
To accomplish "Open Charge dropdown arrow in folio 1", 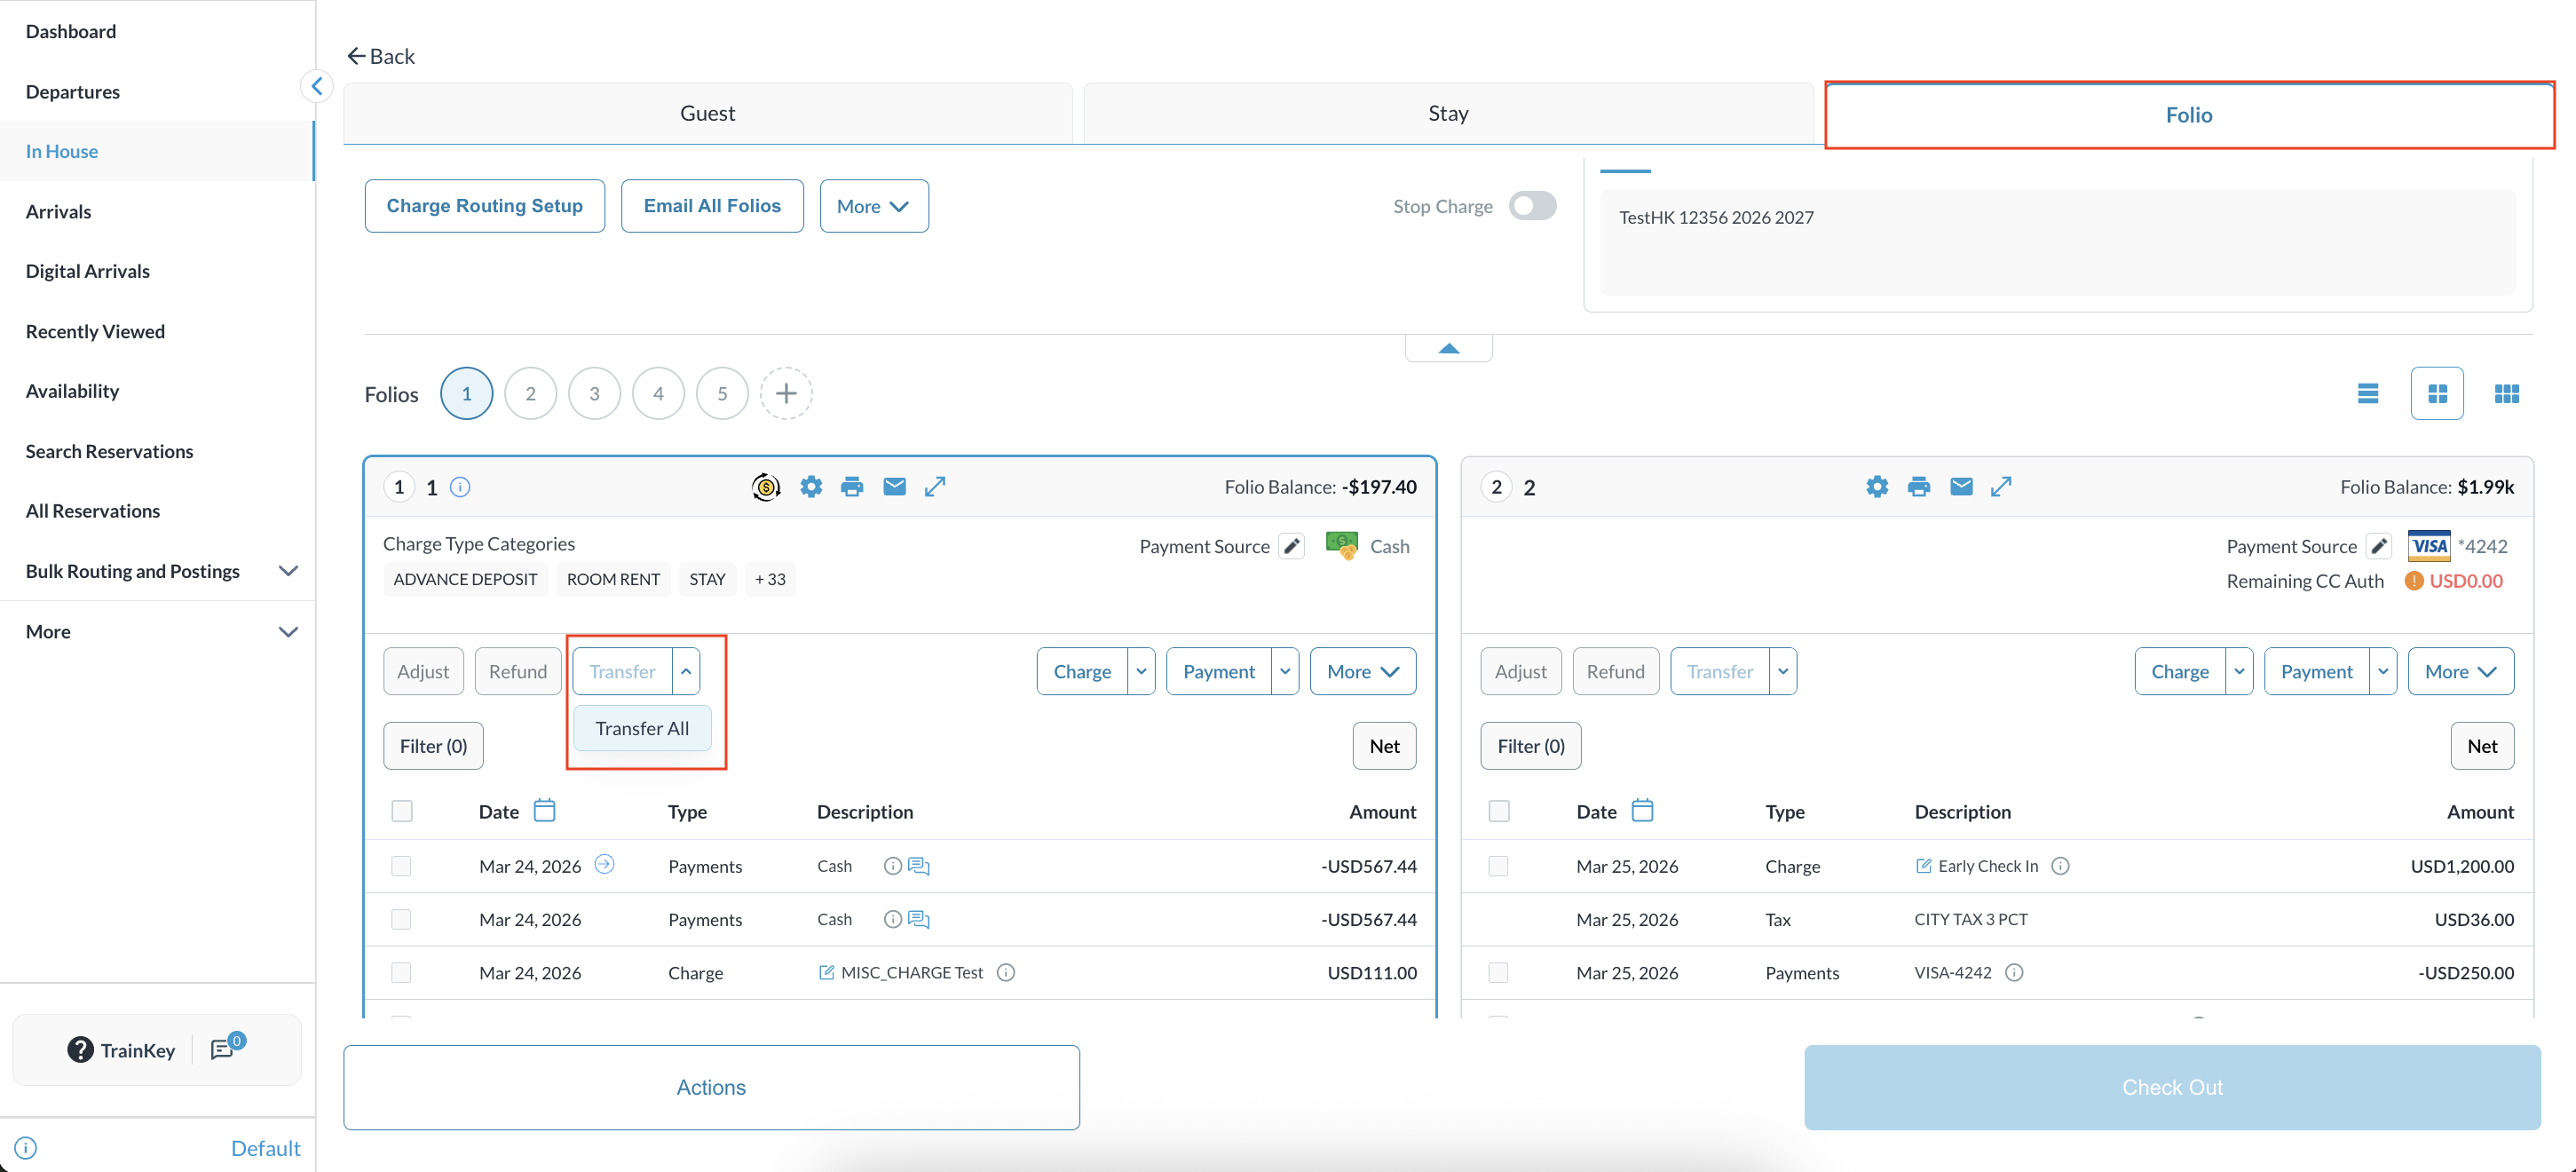I will click(1141, 671).
